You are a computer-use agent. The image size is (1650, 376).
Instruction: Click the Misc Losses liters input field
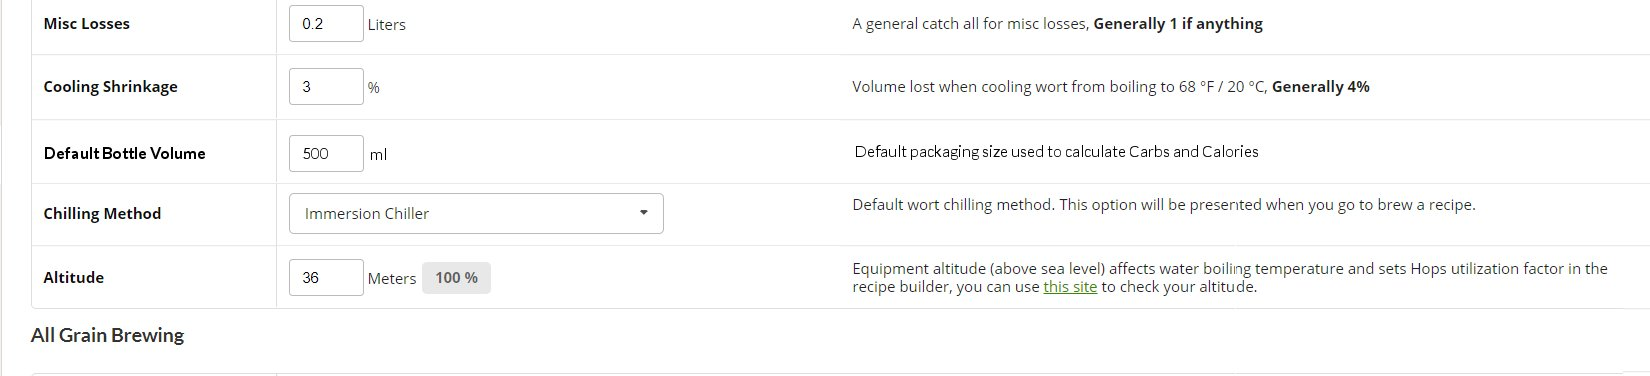tap(326, 23)
